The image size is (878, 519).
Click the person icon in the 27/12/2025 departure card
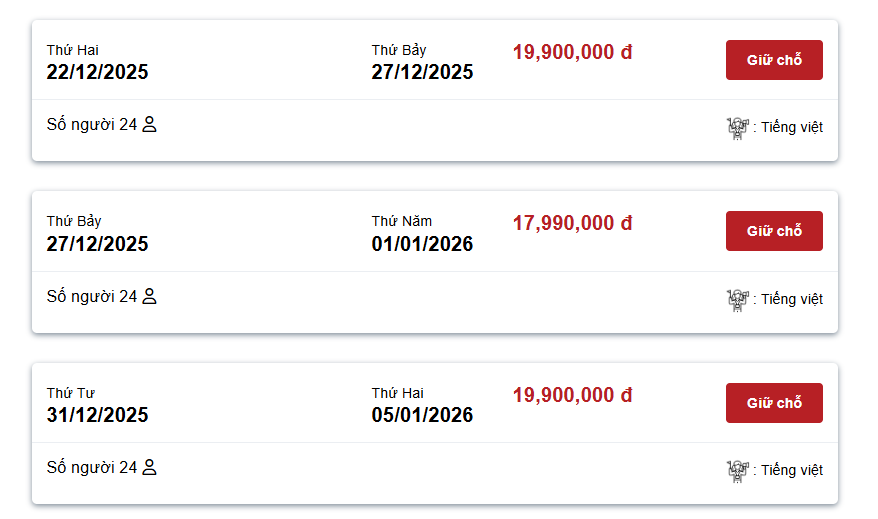pyautogui.click(x=150, y=296)
